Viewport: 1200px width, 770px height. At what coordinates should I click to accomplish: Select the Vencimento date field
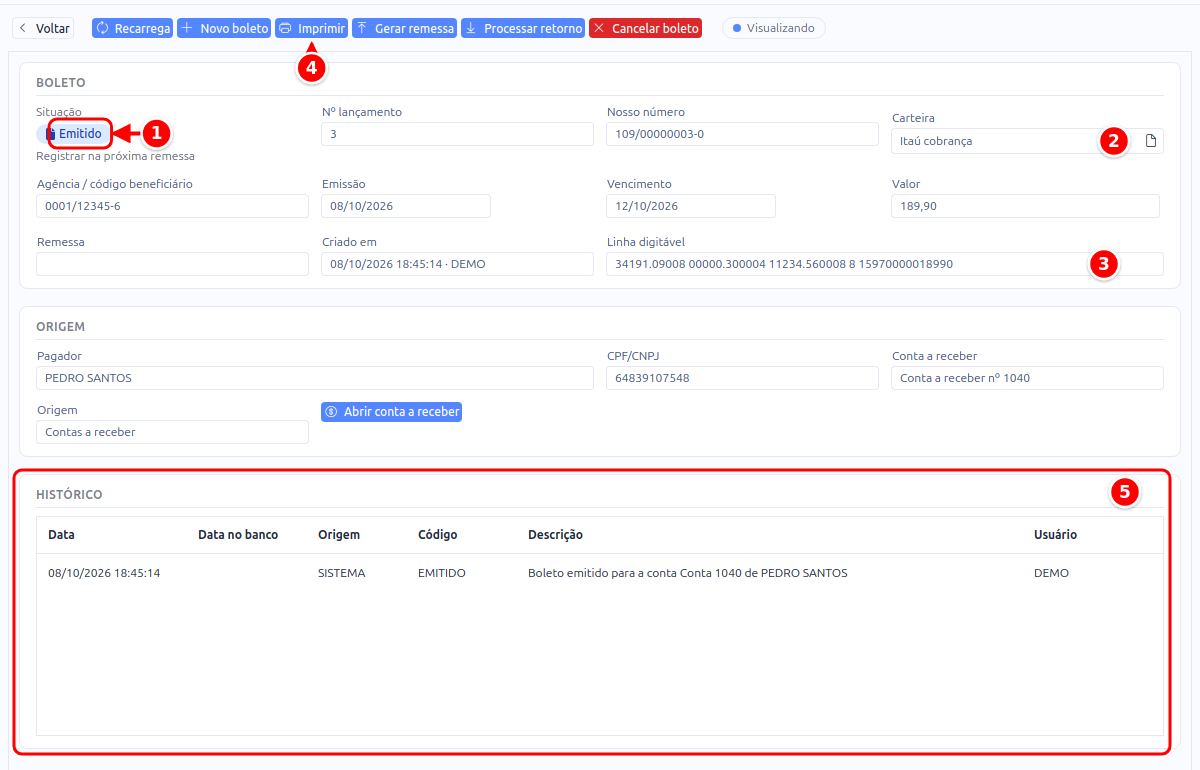(x=691, y=206)
